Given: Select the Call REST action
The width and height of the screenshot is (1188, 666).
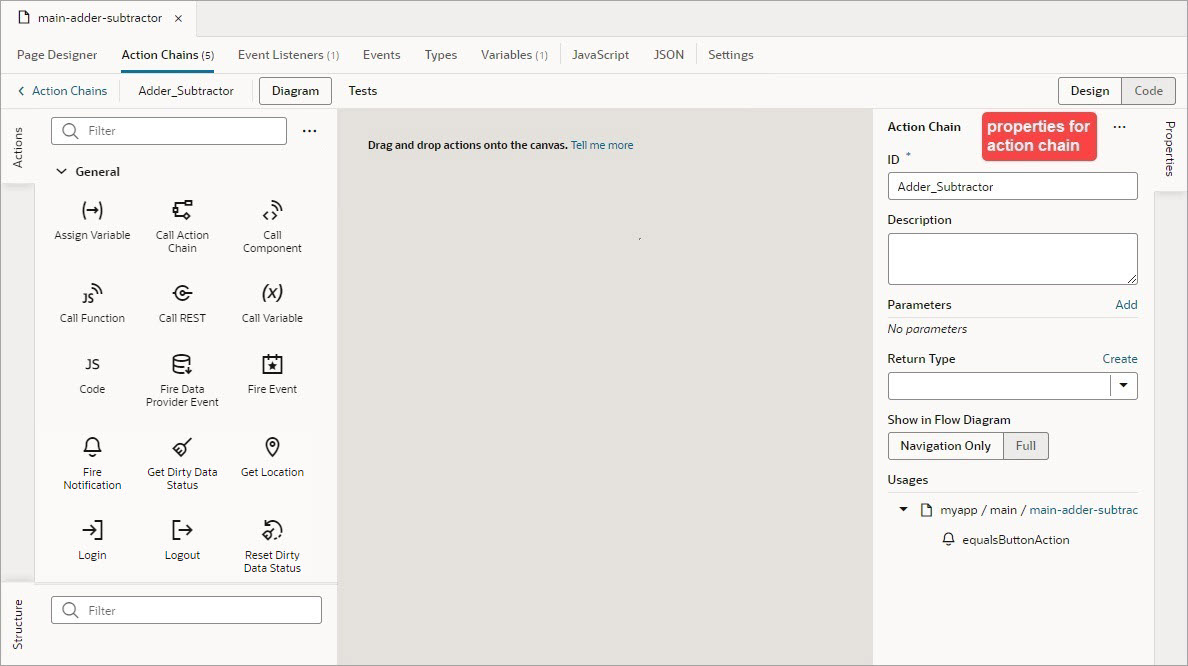Looking at the screenshot, I should coord(182,304).
